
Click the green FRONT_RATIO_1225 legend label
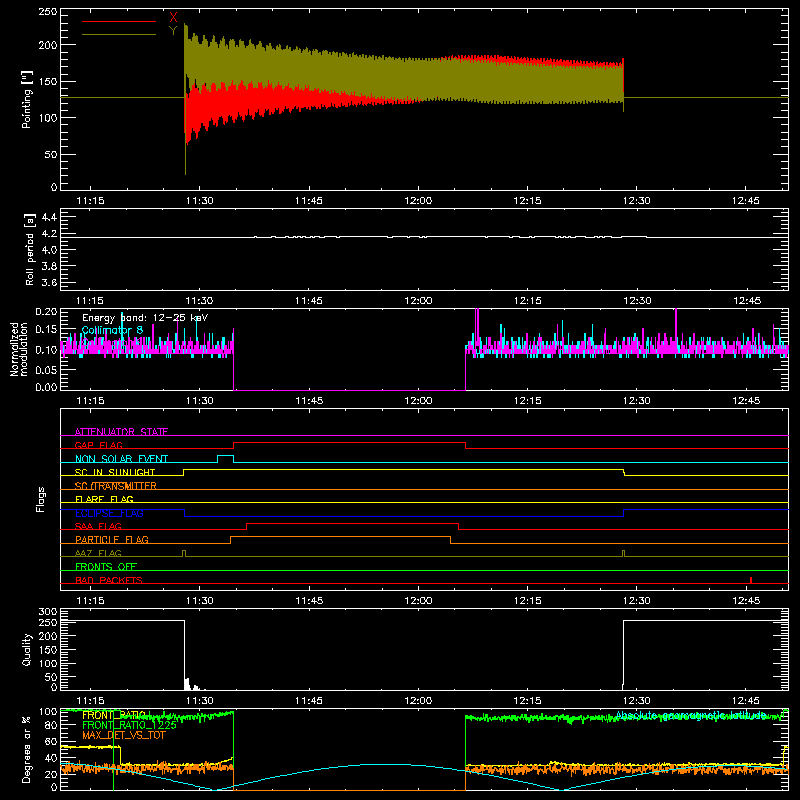coord(129,725)
